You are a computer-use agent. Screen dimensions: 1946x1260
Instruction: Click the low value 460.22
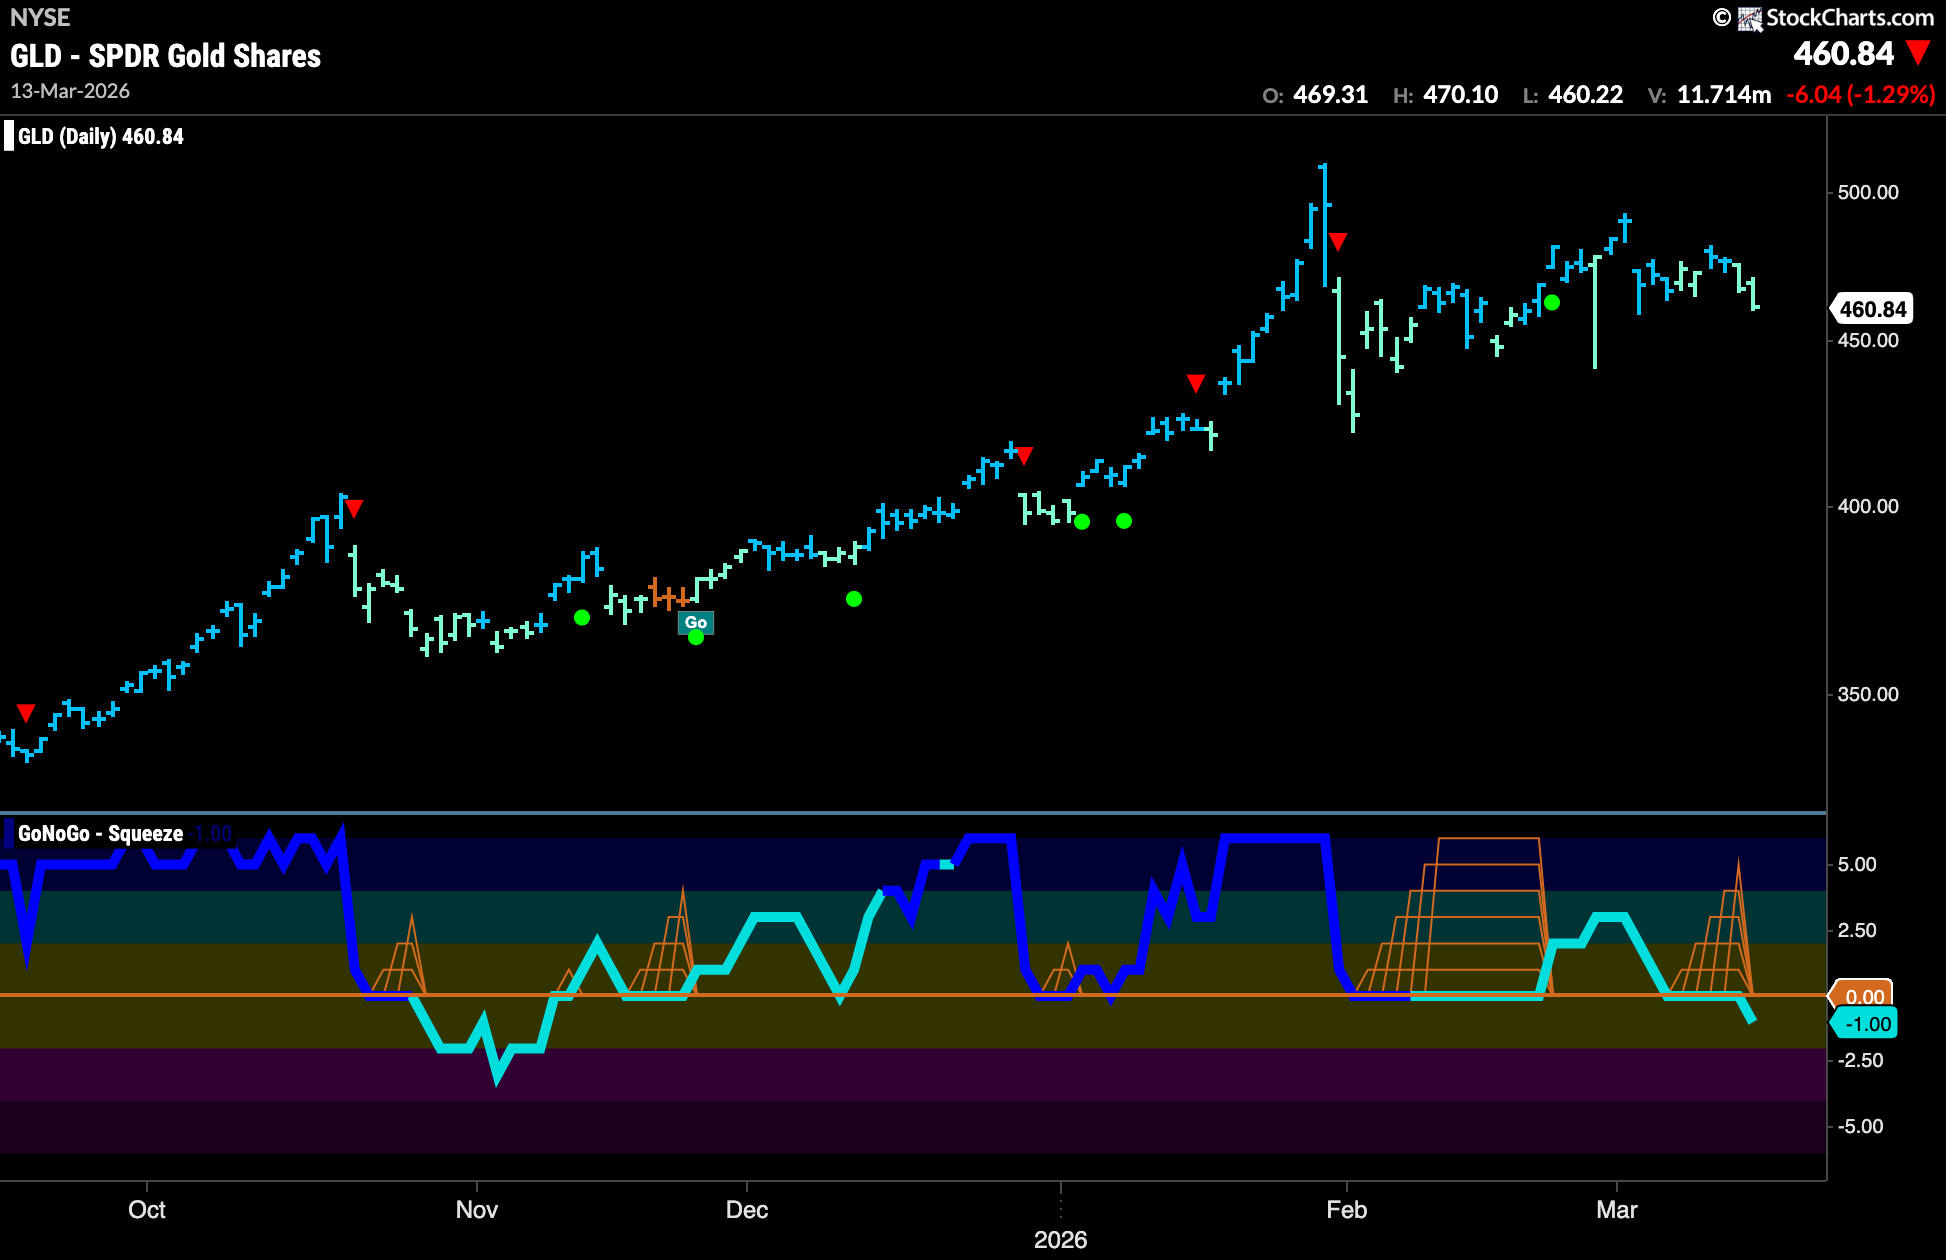[x=1585, y=95]
